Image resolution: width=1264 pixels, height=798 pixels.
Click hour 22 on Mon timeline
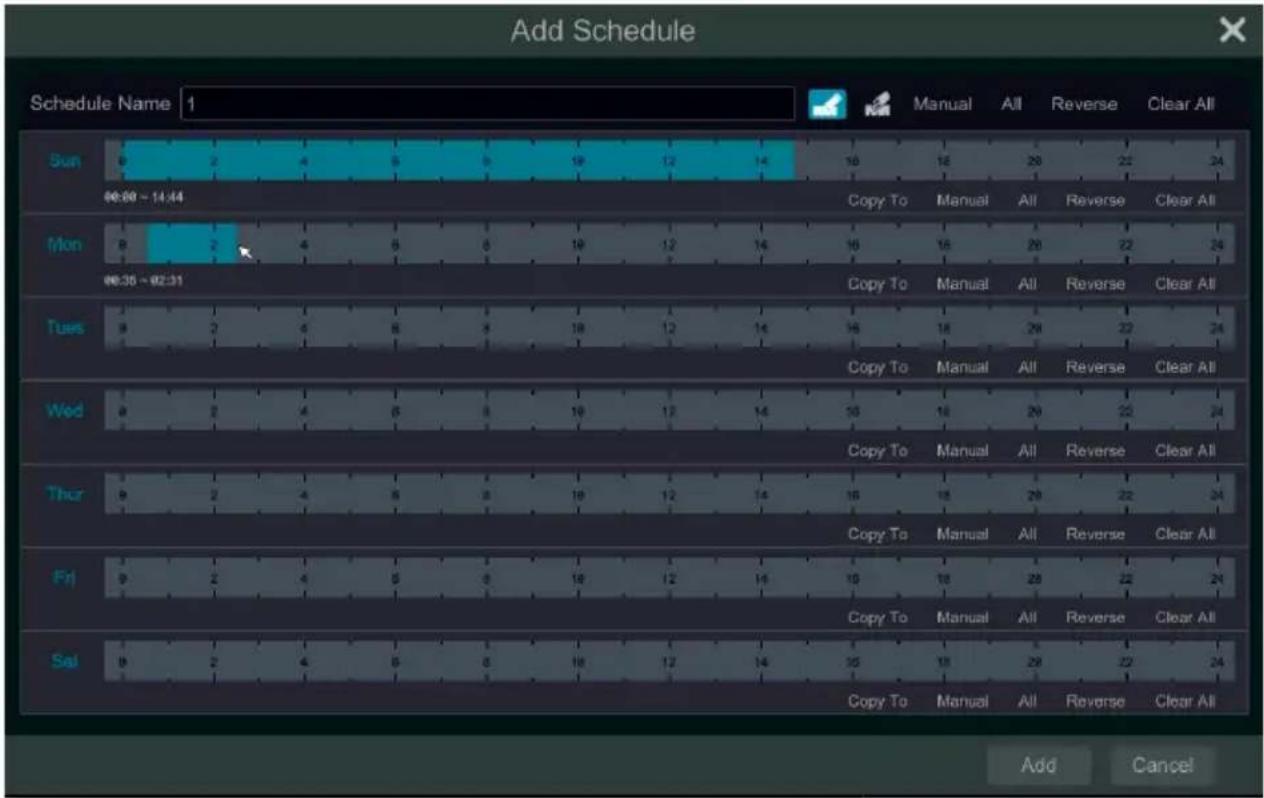(1126, 243)
